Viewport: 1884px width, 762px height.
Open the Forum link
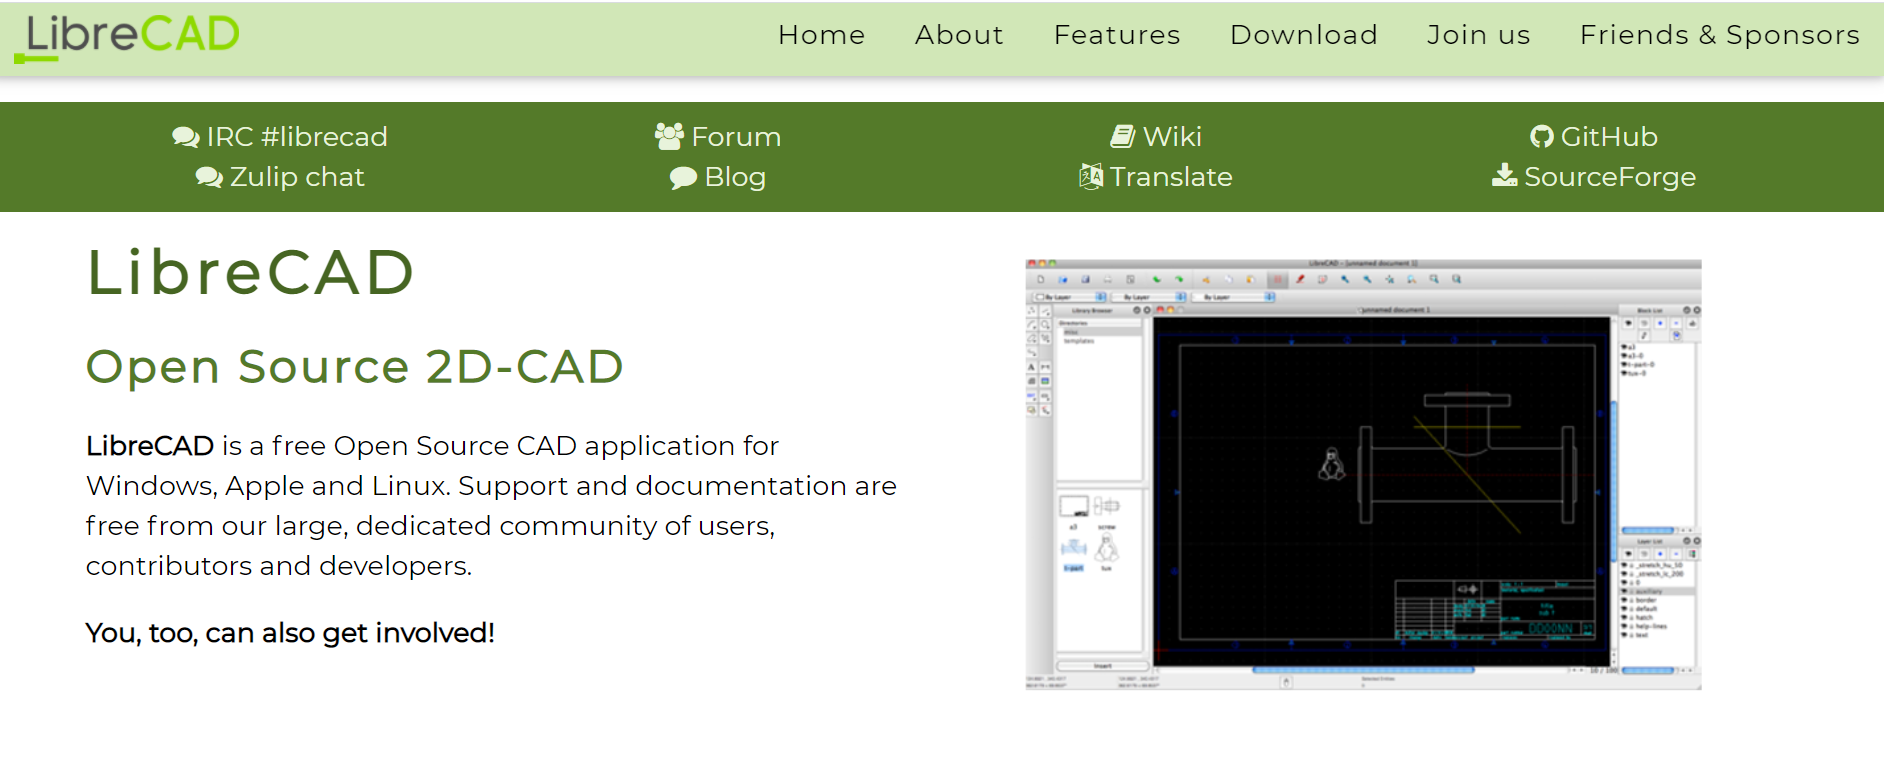(736, 137)
